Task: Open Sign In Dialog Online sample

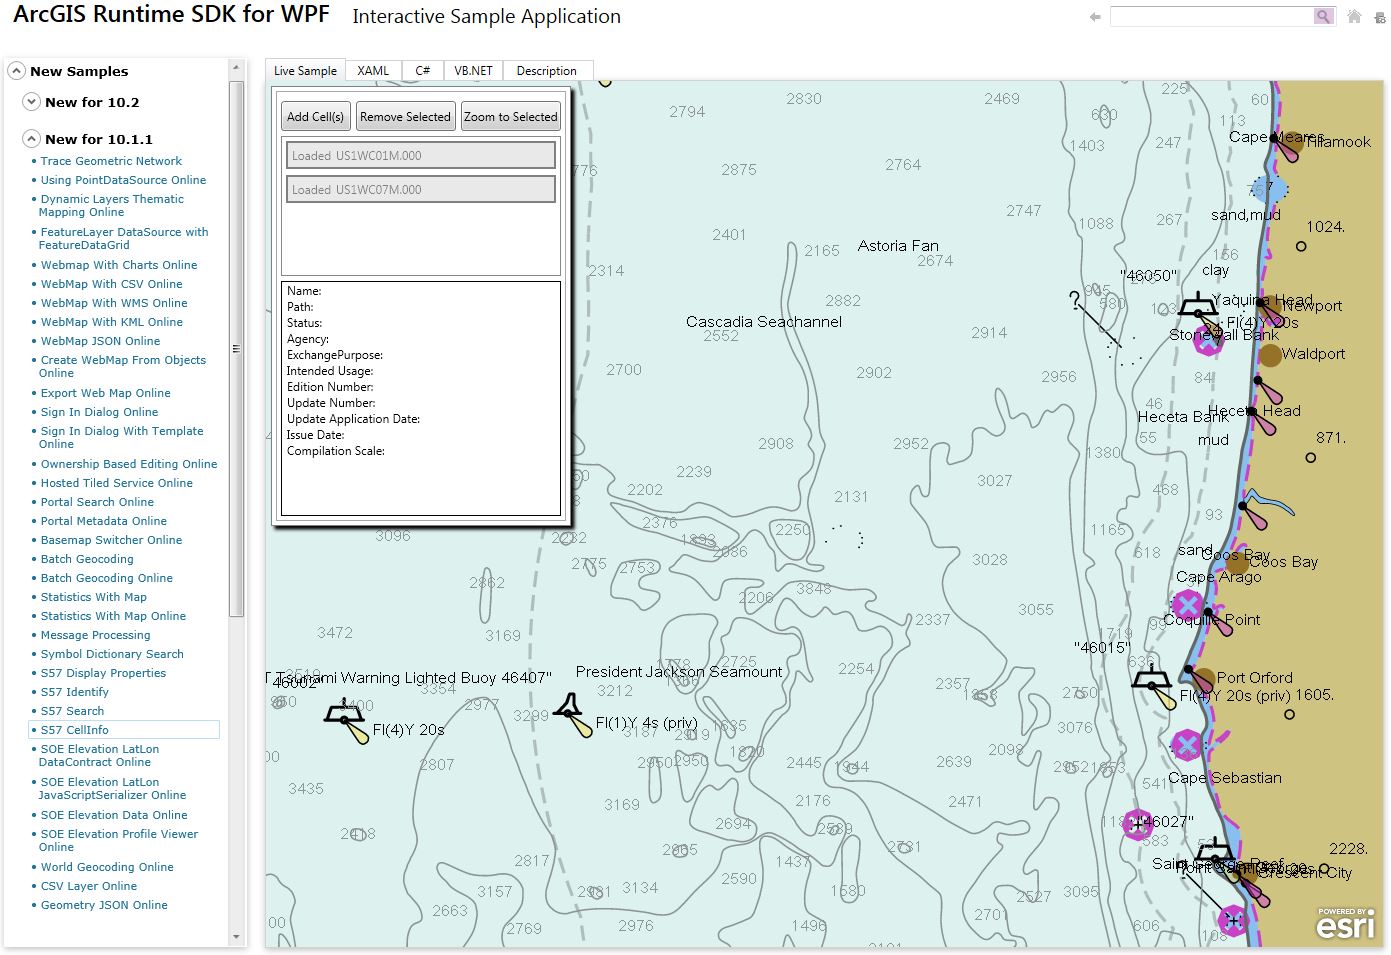Action: (99, 412)
